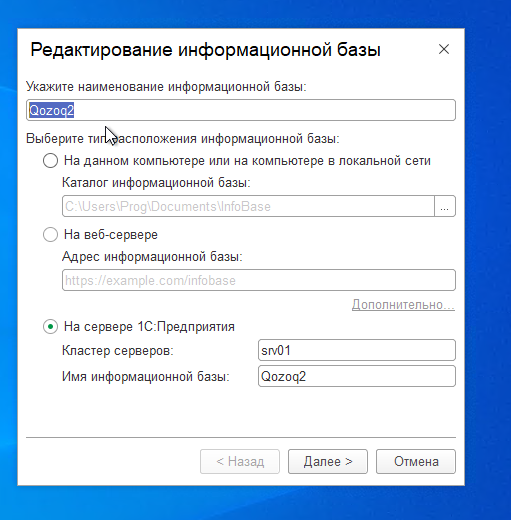The width and height of the screenshot is (511, 520).
Task: Click the "Укажите наименование информационной базы:" label
Action: 166,87
